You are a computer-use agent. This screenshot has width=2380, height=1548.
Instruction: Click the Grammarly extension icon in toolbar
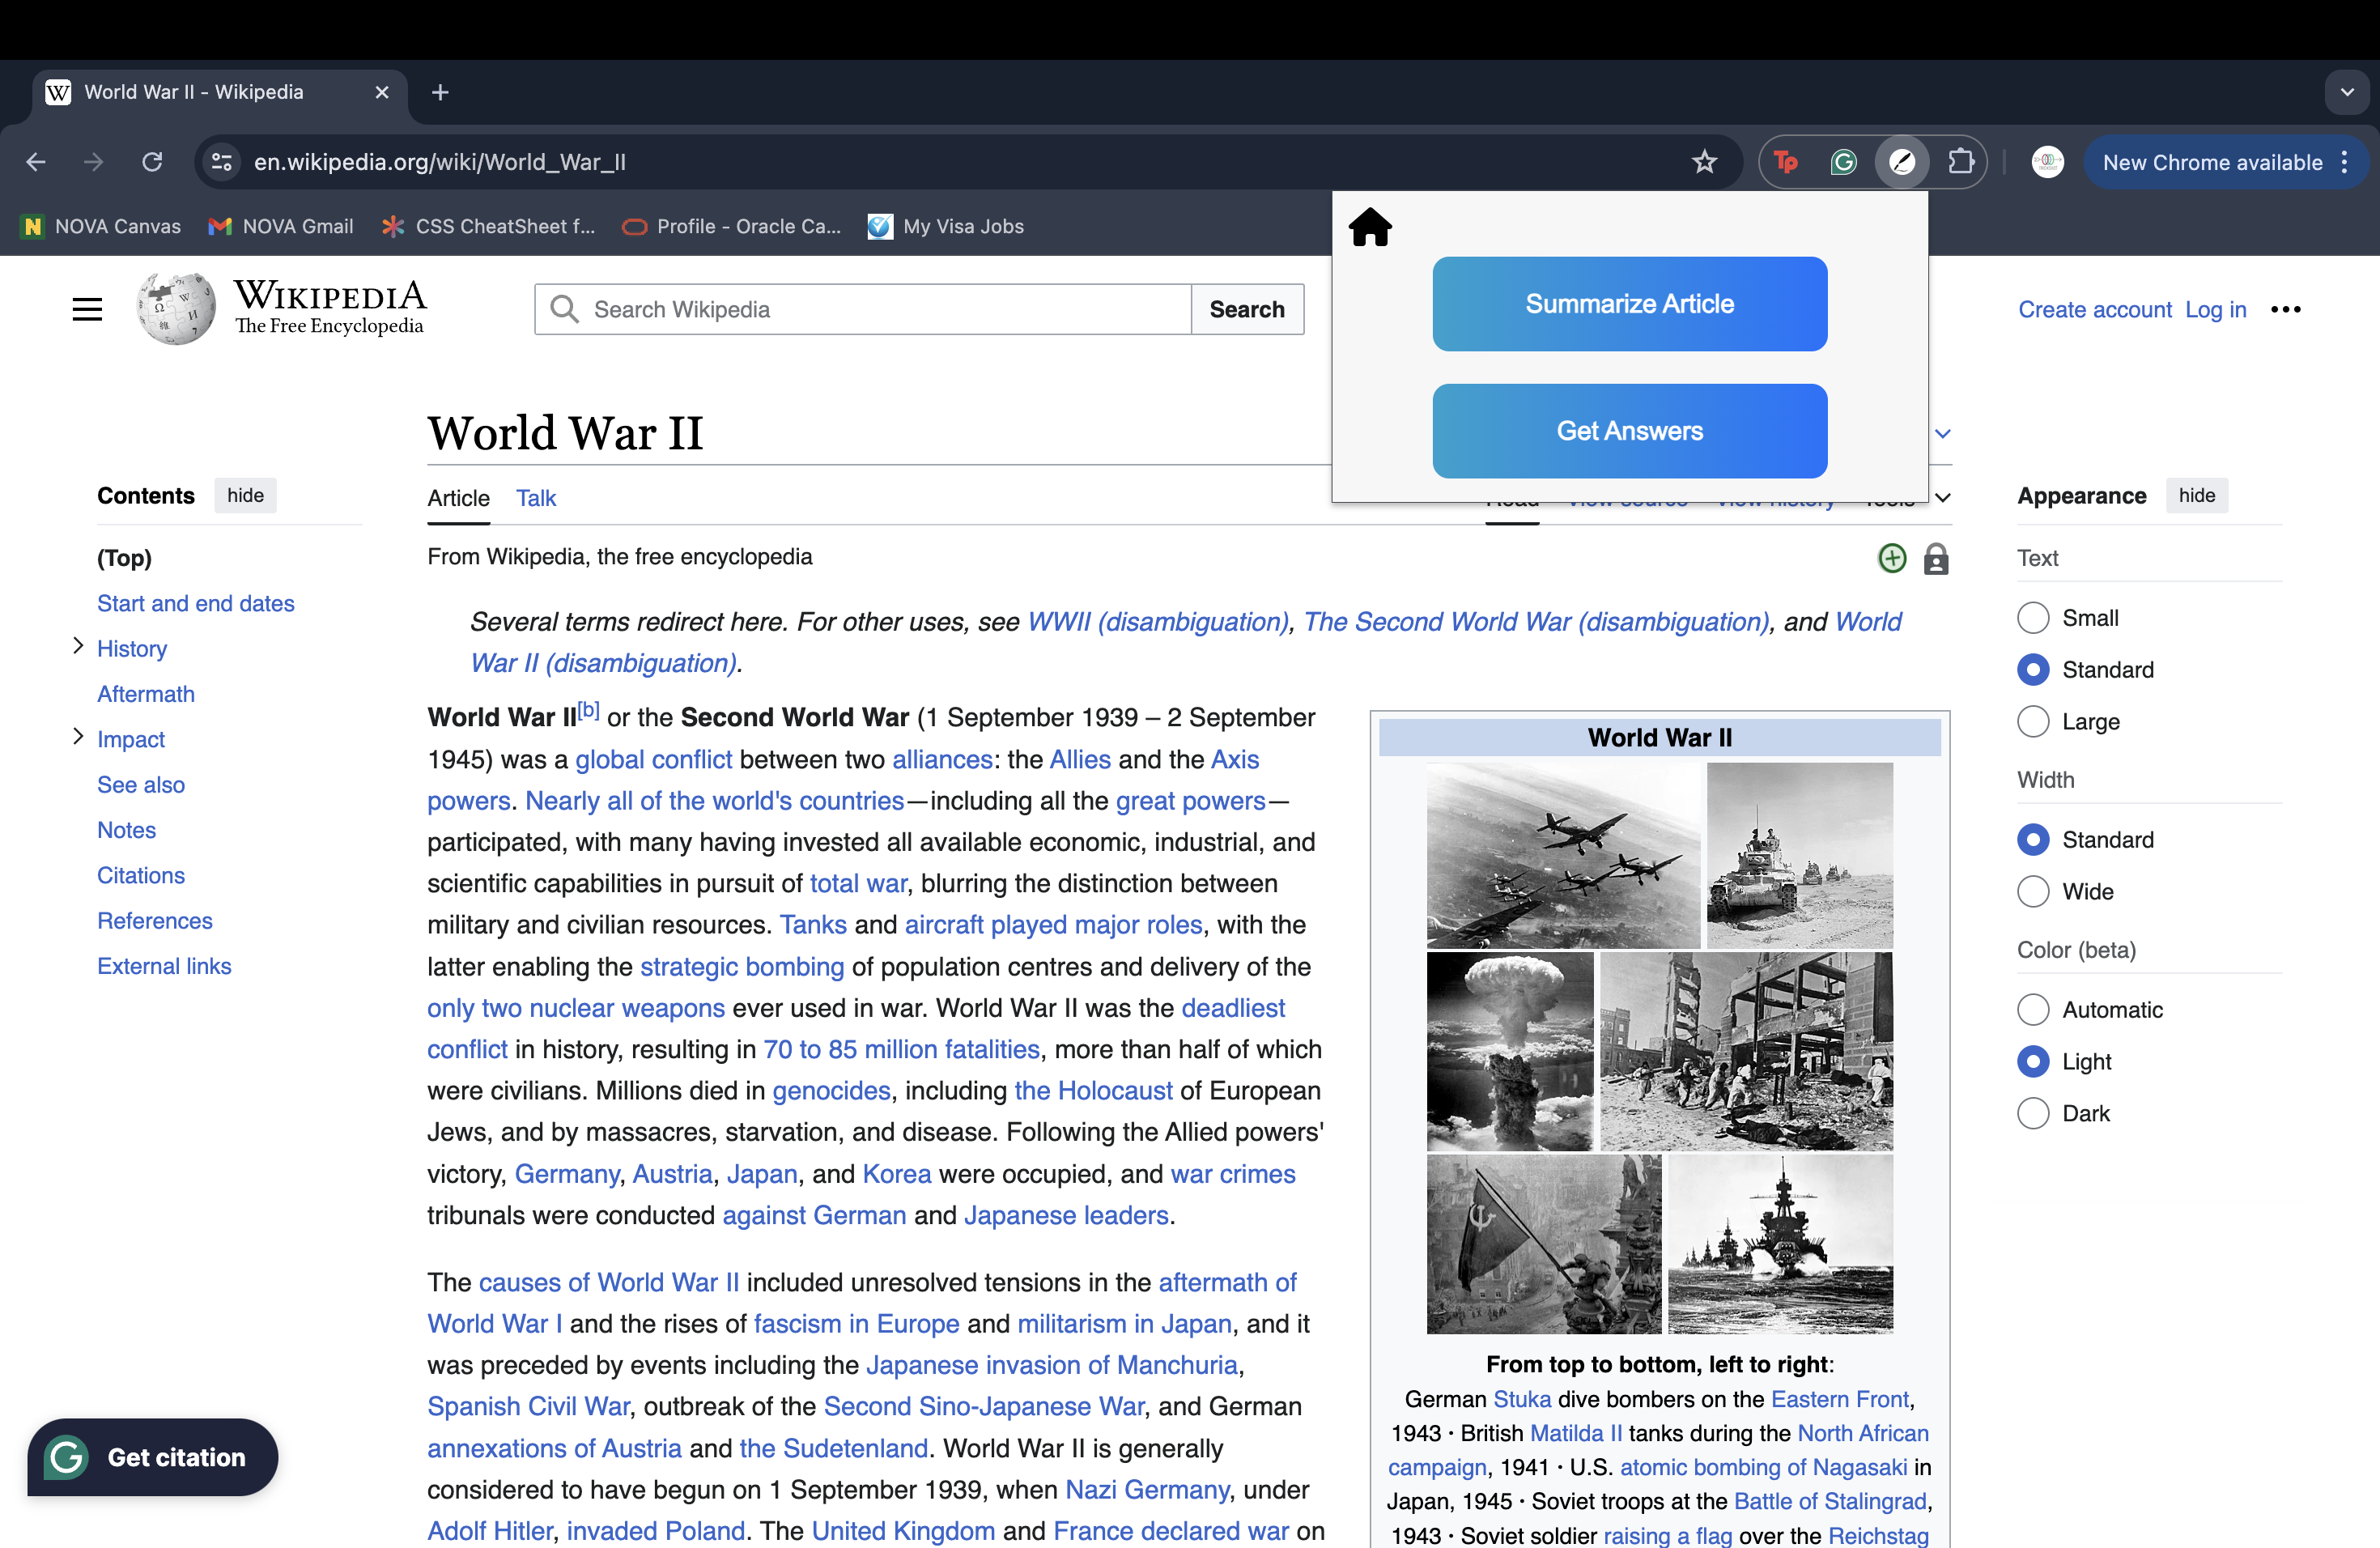pos(1842,162)
